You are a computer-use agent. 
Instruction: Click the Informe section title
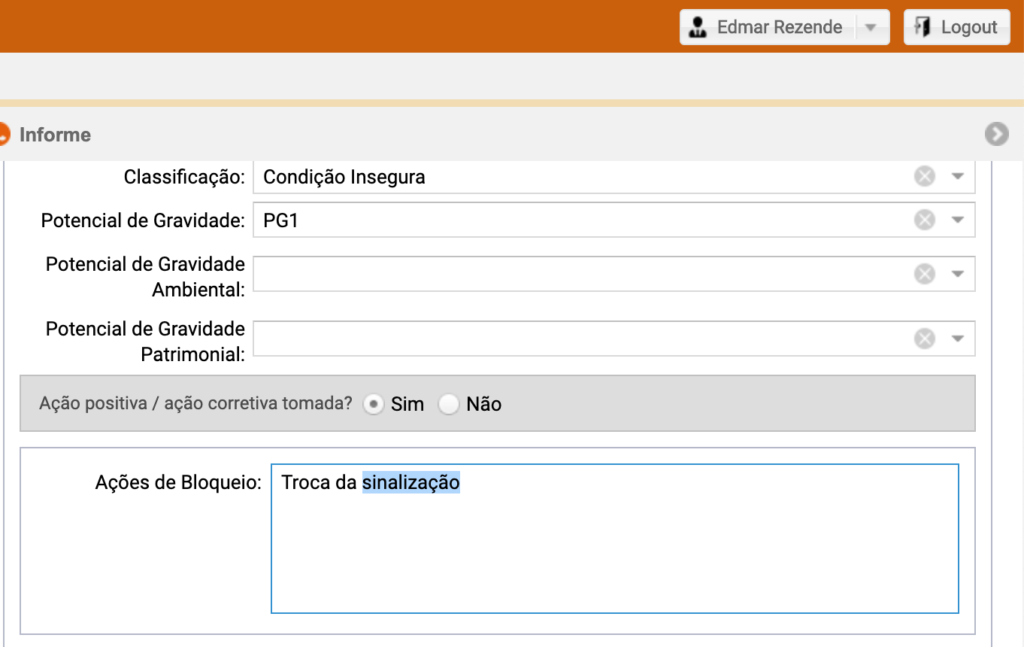tap(55, 134)
